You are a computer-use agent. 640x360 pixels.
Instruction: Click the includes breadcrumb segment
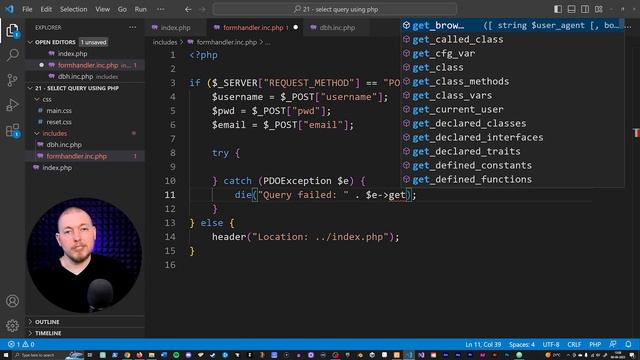(x=164, y=42)
